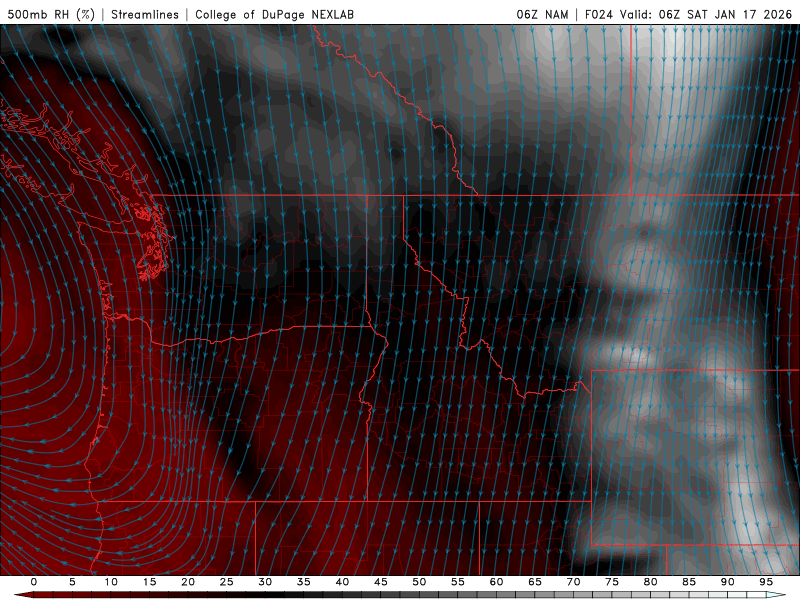Click the "40" color scale label
Viewport: 800px width, 600px height.
pyautogui.click(x=342, y=582)
